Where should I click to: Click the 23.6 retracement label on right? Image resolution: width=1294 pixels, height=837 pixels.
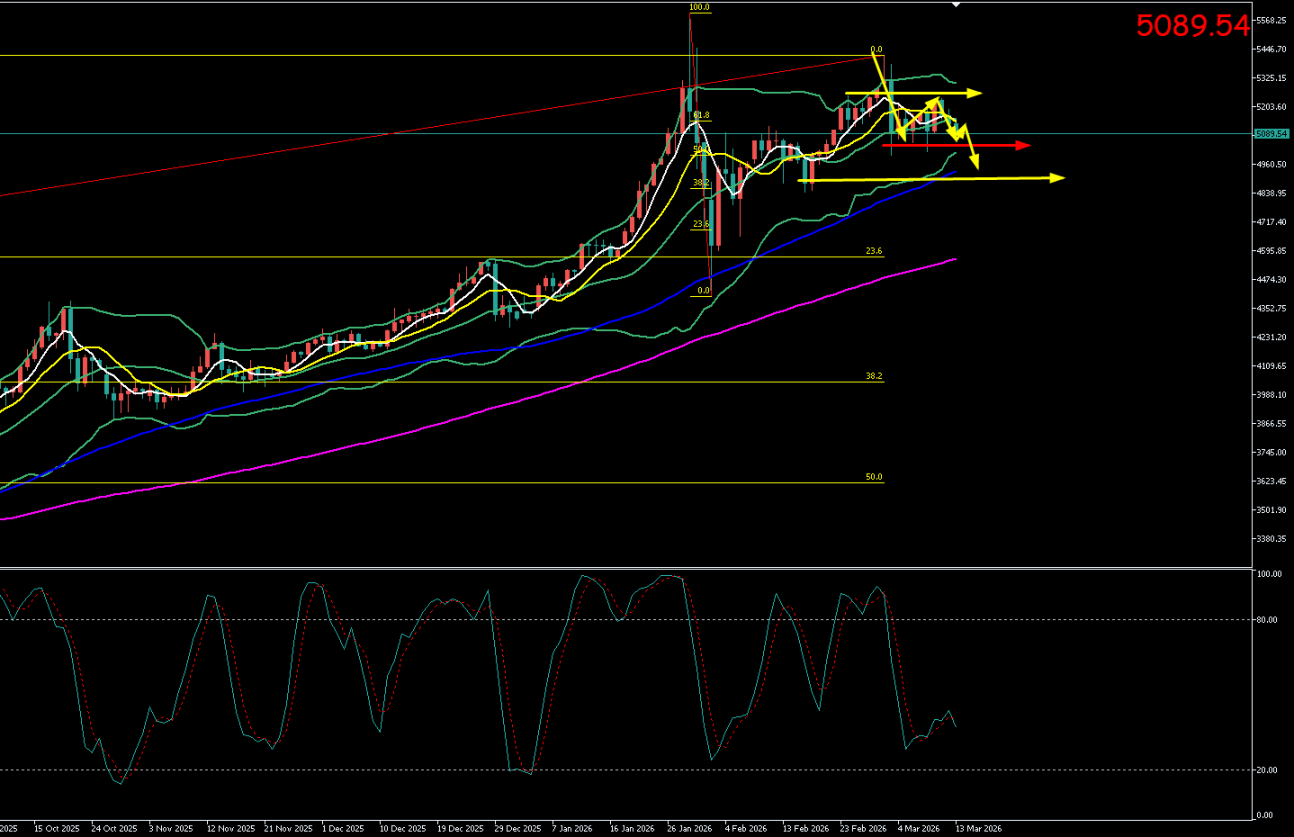(874, 251)
